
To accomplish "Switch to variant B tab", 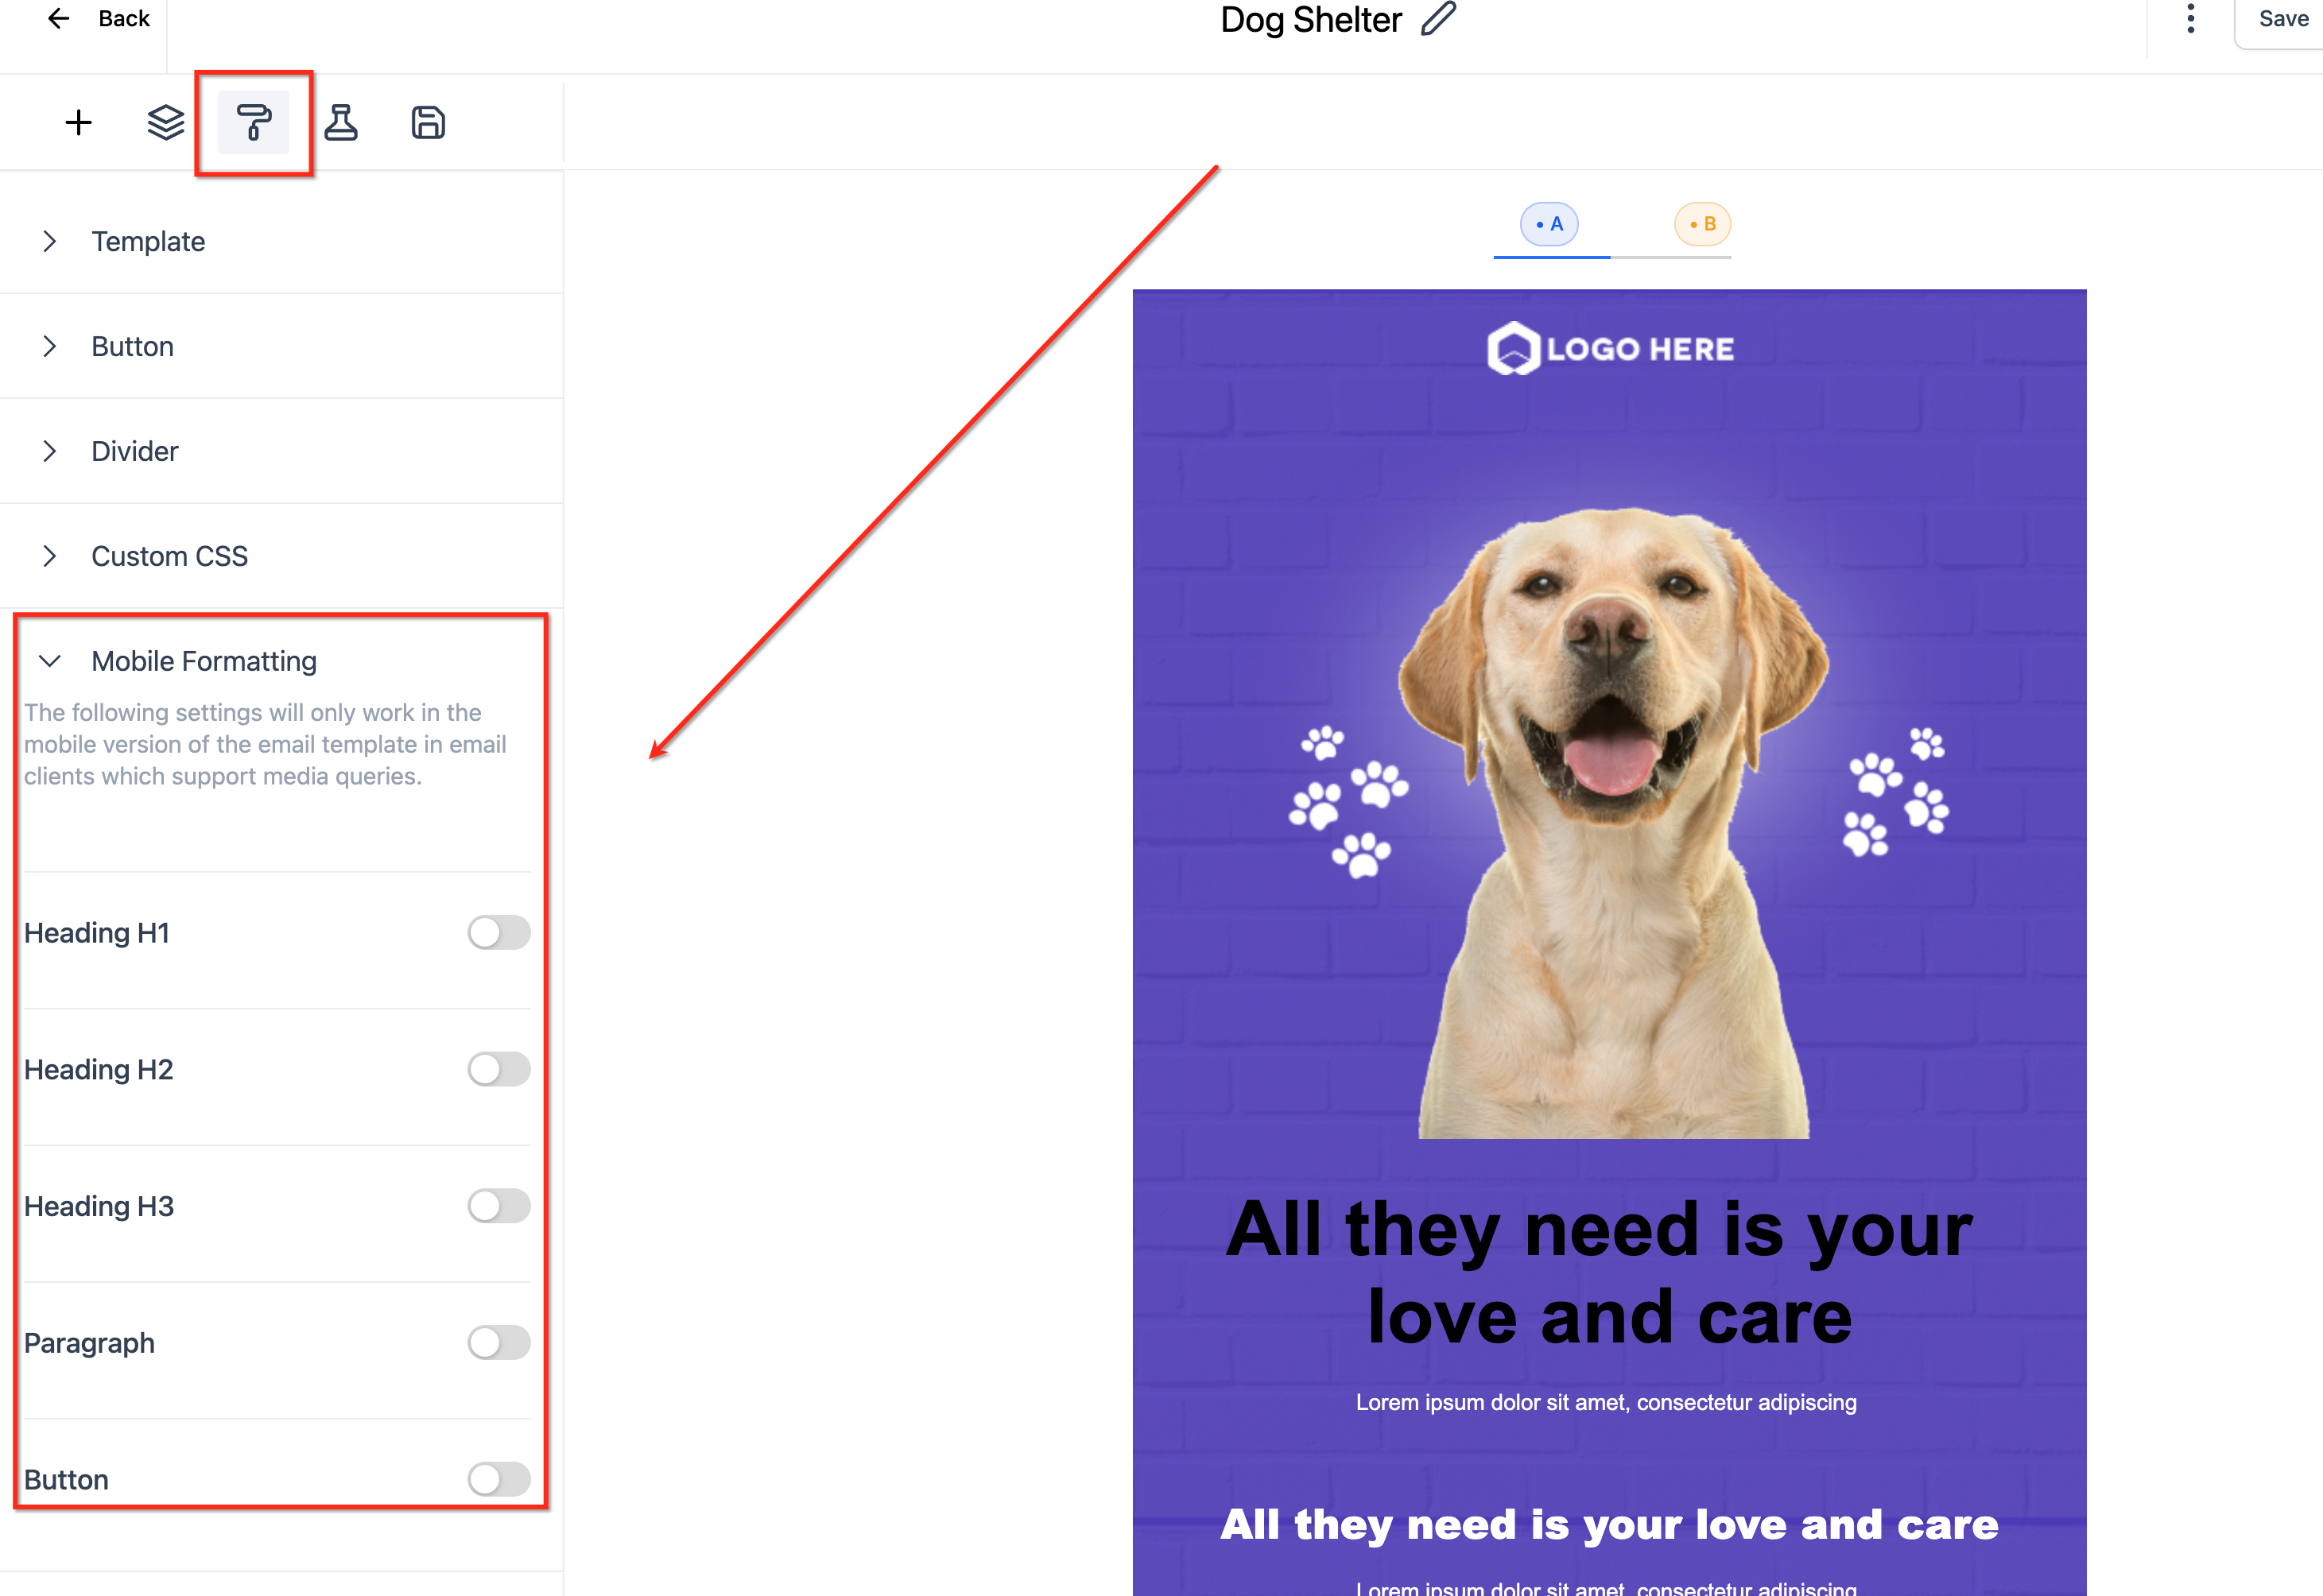I will pyautogui.click(x=1702, y=224).
